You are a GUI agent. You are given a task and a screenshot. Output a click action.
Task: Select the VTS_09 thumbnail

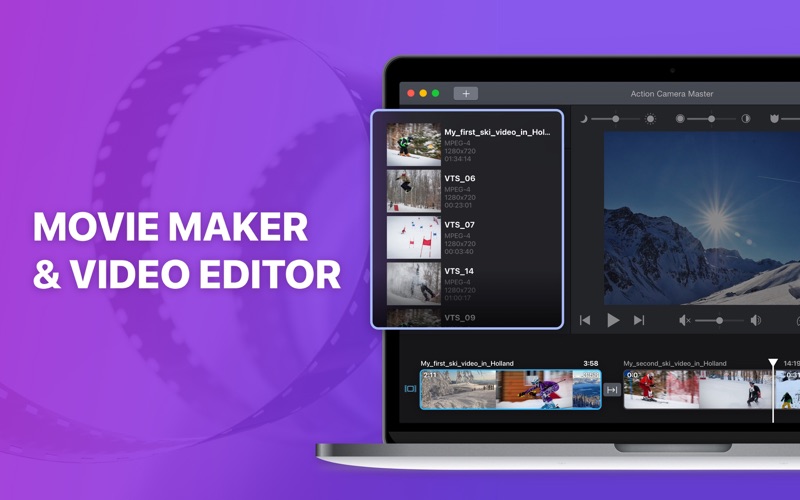pos(414,317)
